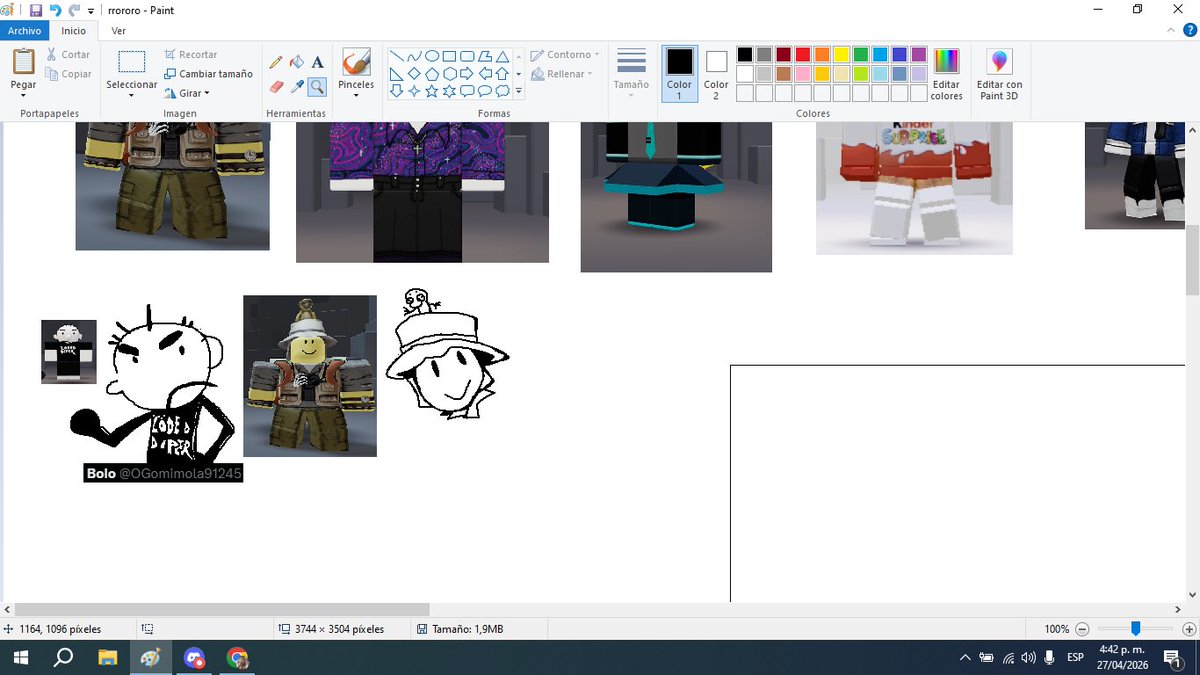Open Windows Start menu
Image resolution: width=1200 pixels, height=675 pixels.
pos(20,658)
